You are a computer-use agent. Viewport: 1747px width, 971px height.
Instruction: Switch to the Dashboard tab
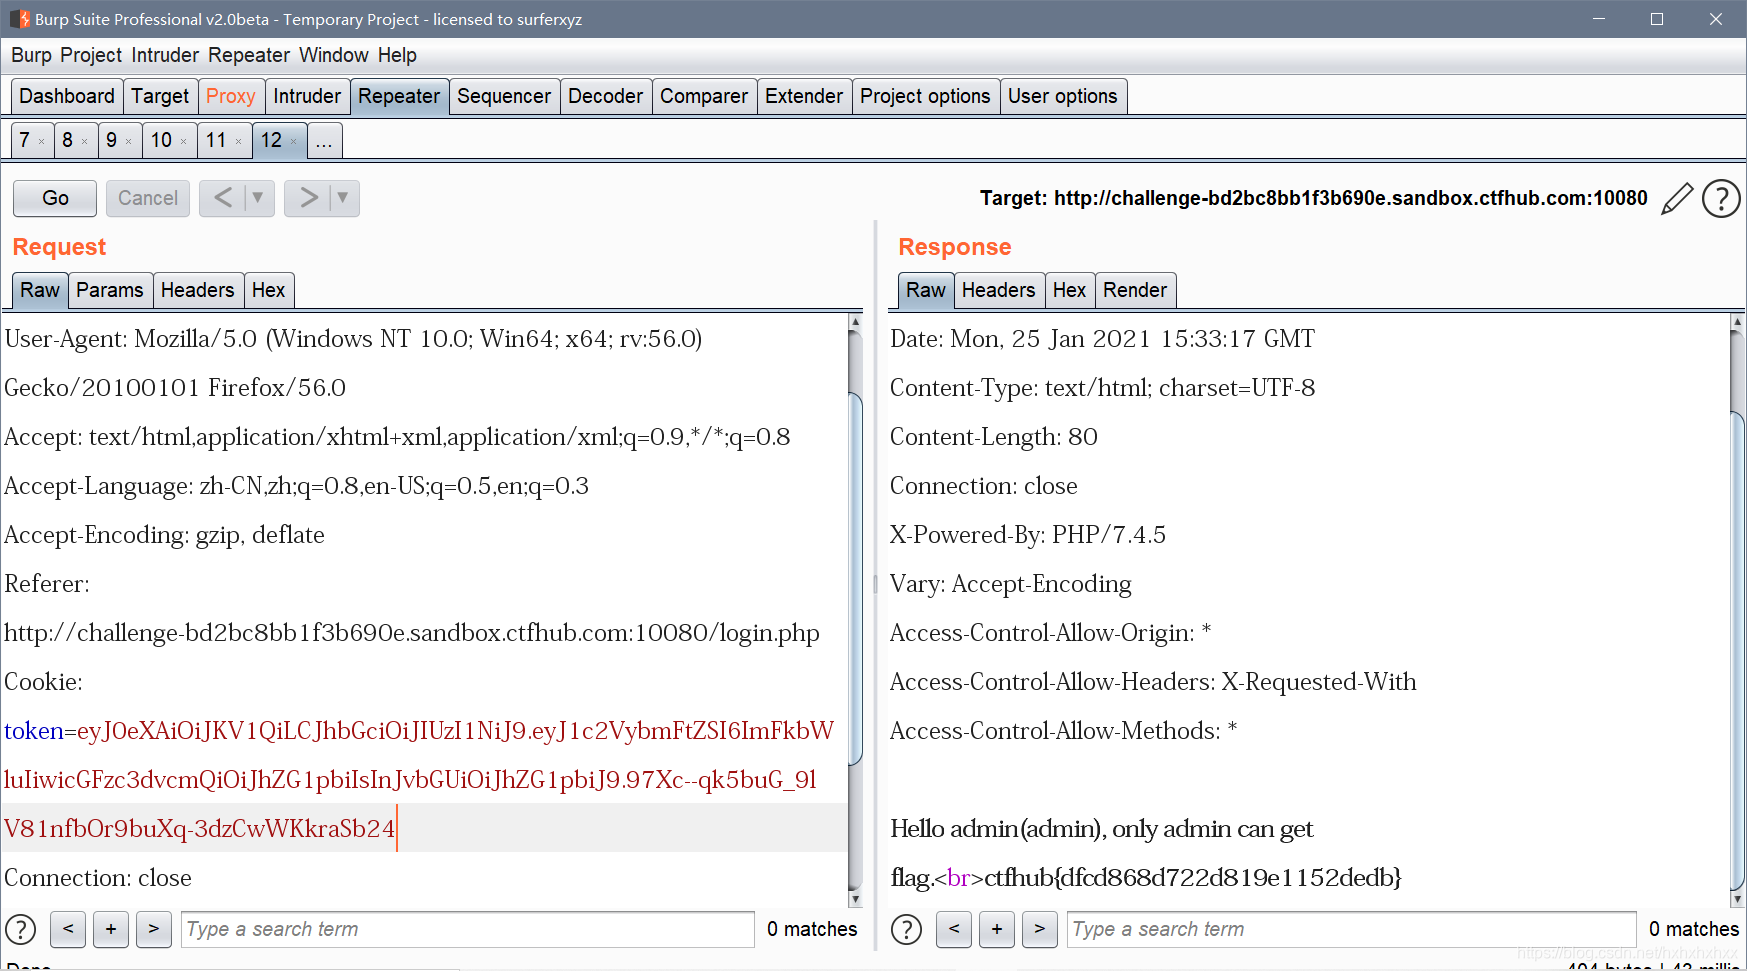click(67, 96)
